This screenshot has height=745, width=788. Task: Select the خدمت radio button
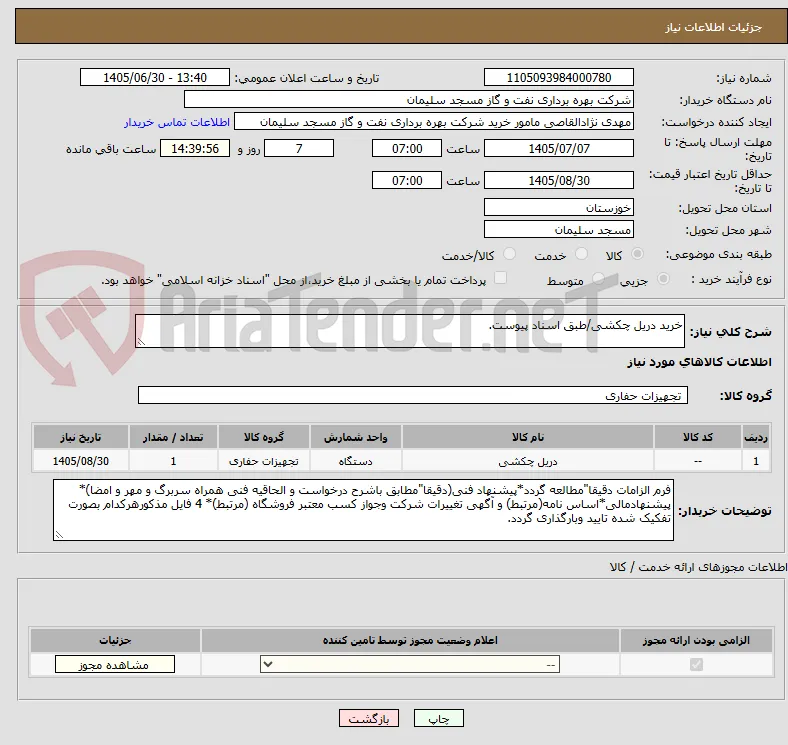(x=581, y=254)
